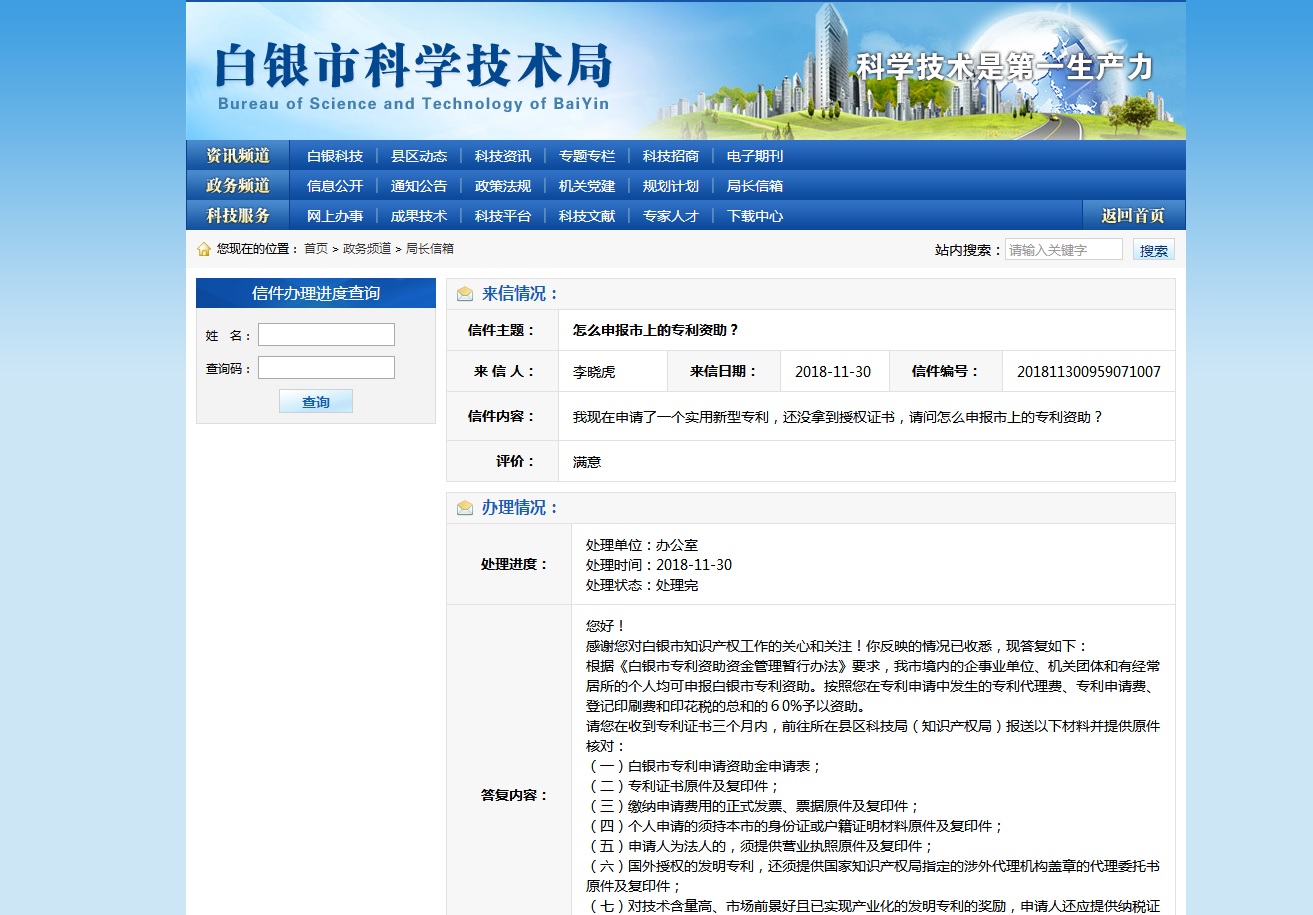1313x915 pixels.
Task: Open the 下载中心 download center
Action: [x=754, y=216]
